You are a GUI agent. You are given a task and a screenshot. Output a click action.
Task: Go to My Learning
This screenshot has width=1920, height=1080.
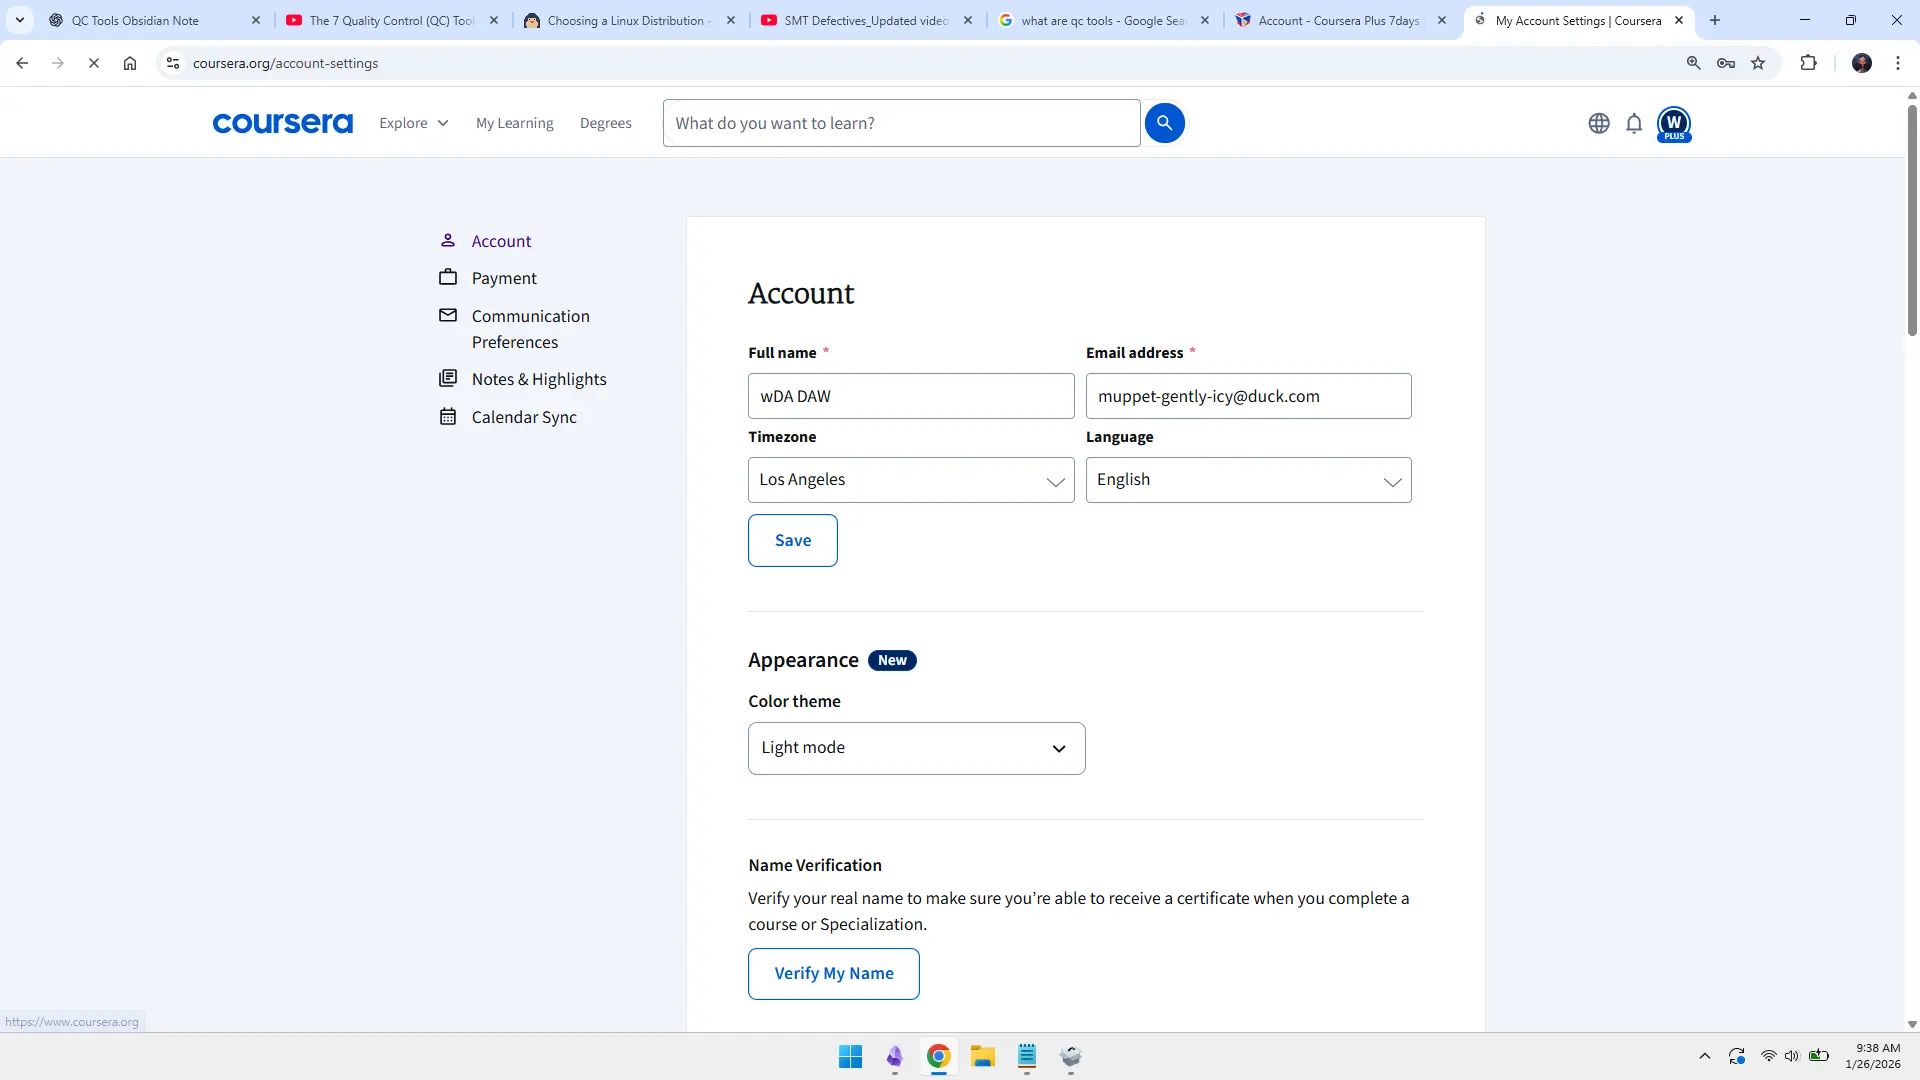click(x=515, y=123)
